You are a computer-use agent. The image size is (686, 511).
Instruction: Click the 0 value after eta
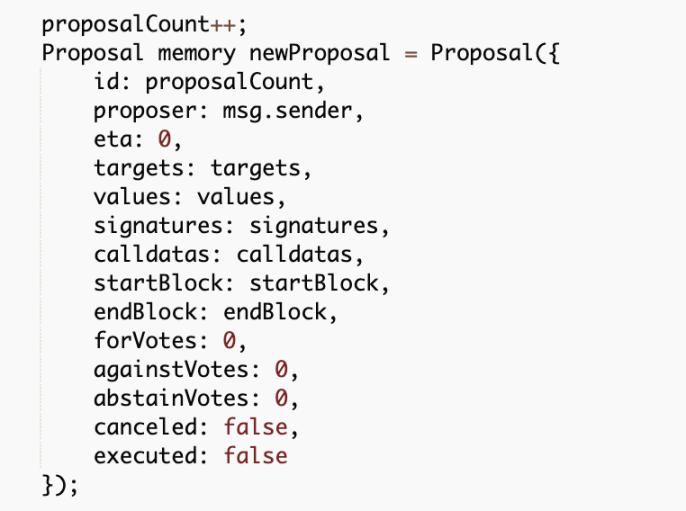164,140
